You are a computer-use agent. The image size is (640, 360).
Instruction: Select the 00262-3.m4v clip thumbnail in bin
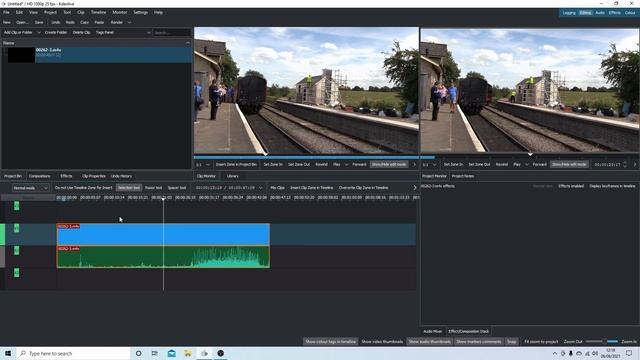[x=21, y=55]
